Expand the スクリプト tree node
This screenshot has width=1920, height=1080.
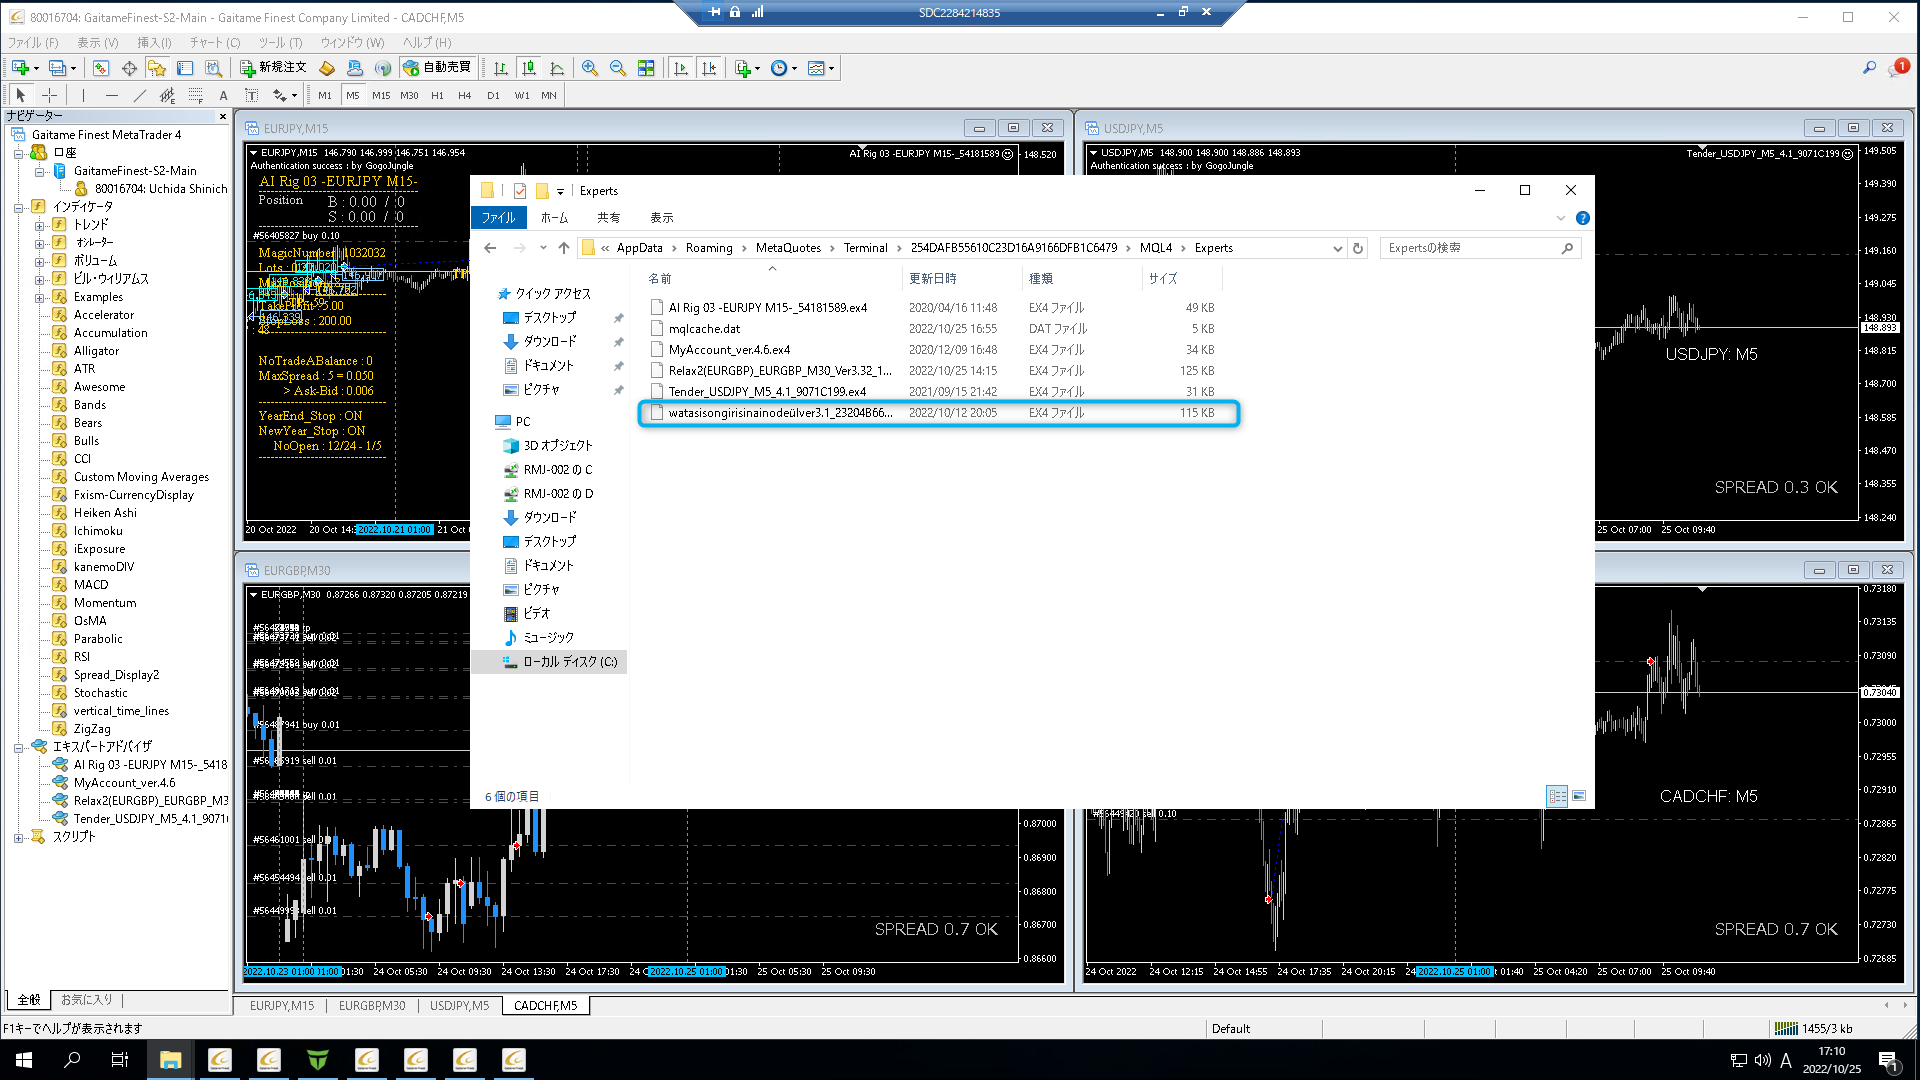pos(19,837)
